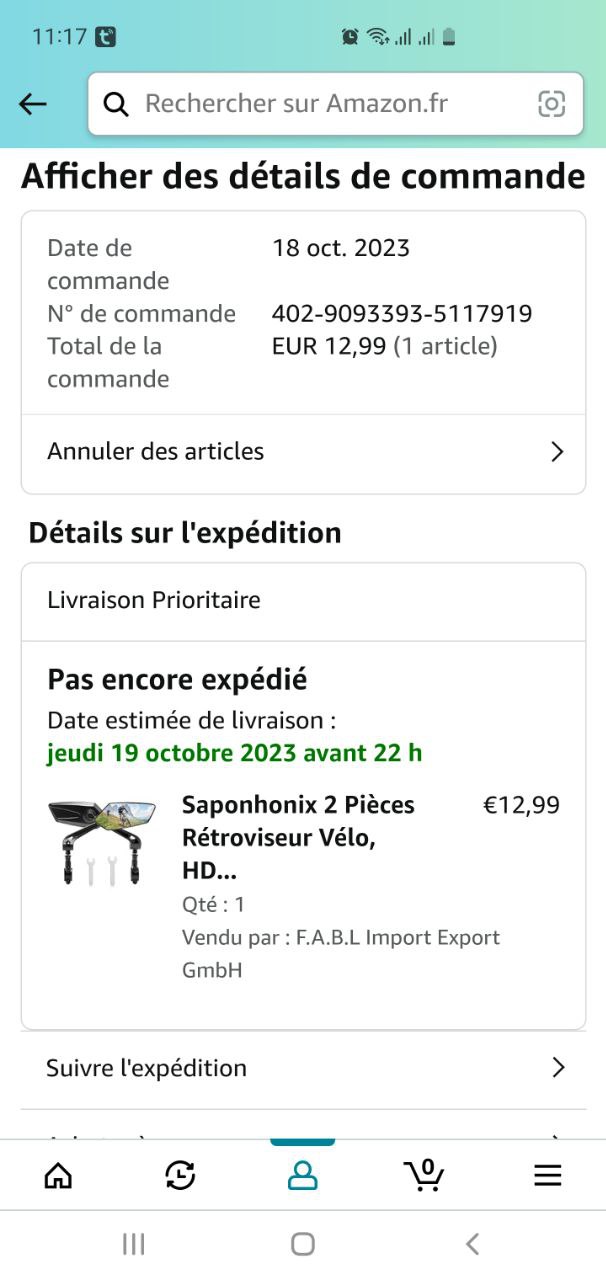
Task: Open the camera scan search icon
Action: pos(551,104)
